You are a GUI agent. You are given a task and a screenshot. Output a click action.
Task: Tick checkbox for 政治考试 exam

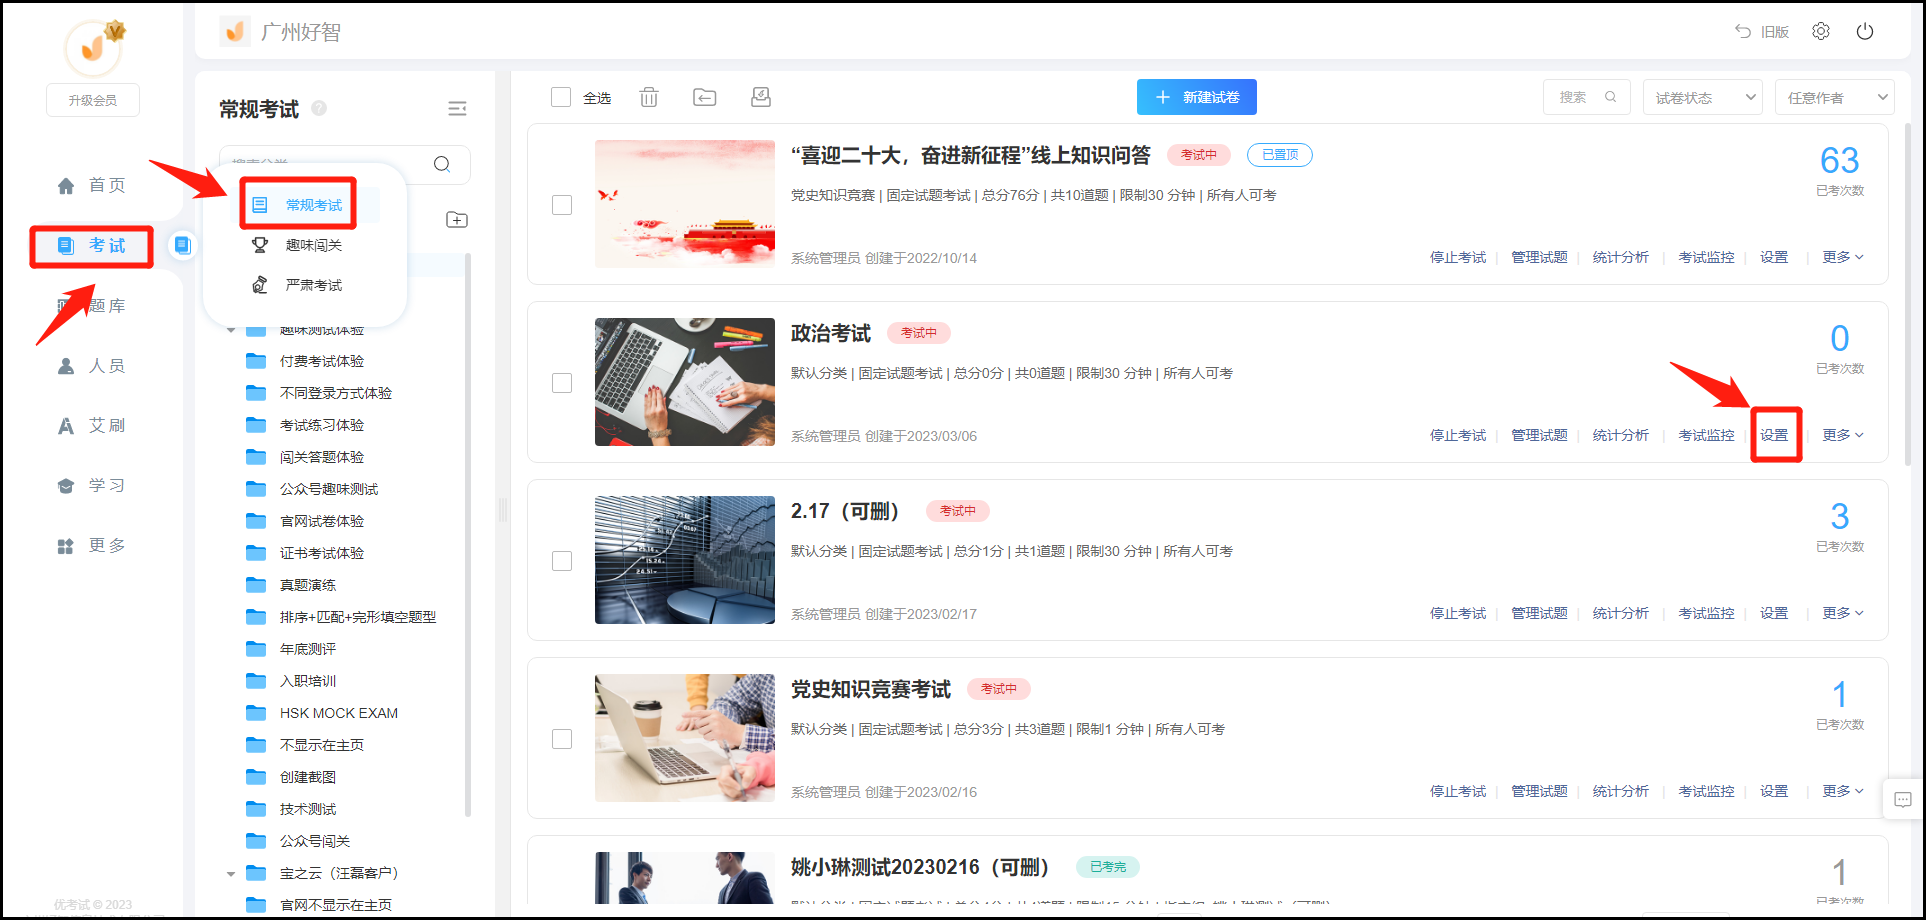[x=562, y=383]
